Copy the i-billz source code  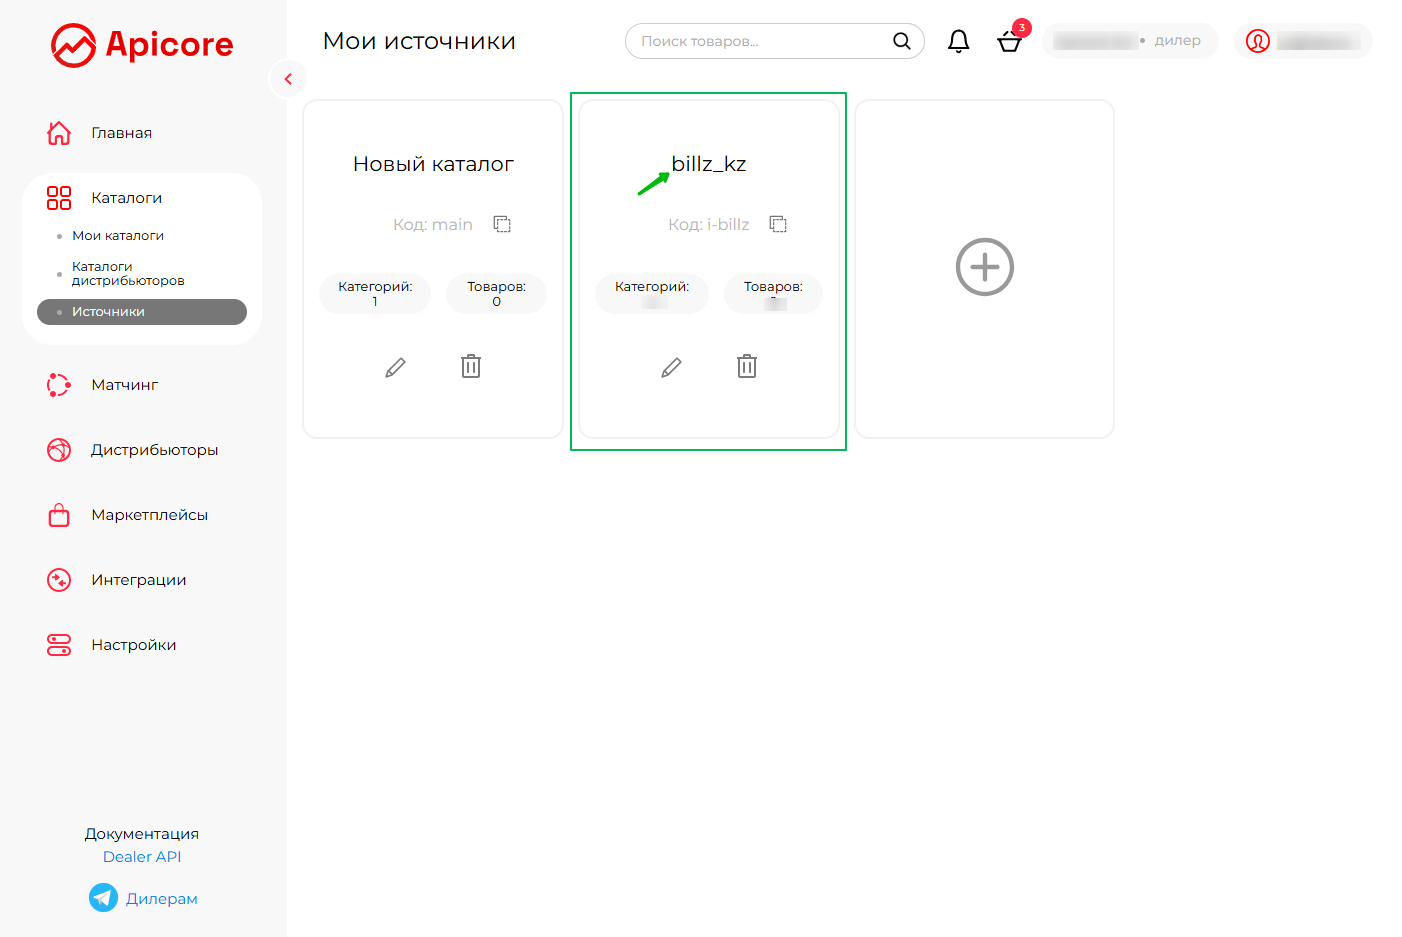778,224
